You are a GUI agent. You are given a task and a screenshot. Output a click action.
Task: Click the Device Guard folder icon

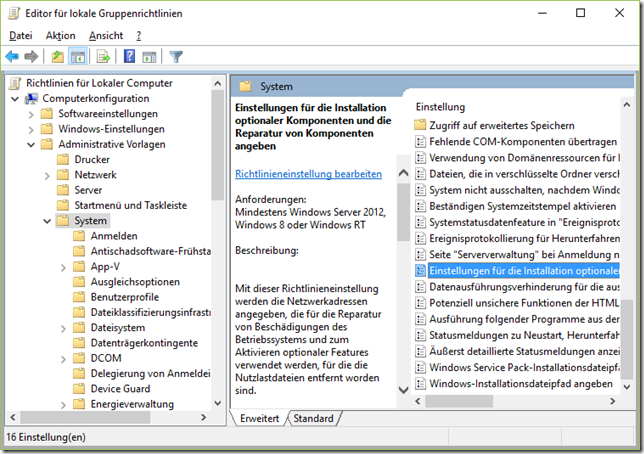coord(79,389)
